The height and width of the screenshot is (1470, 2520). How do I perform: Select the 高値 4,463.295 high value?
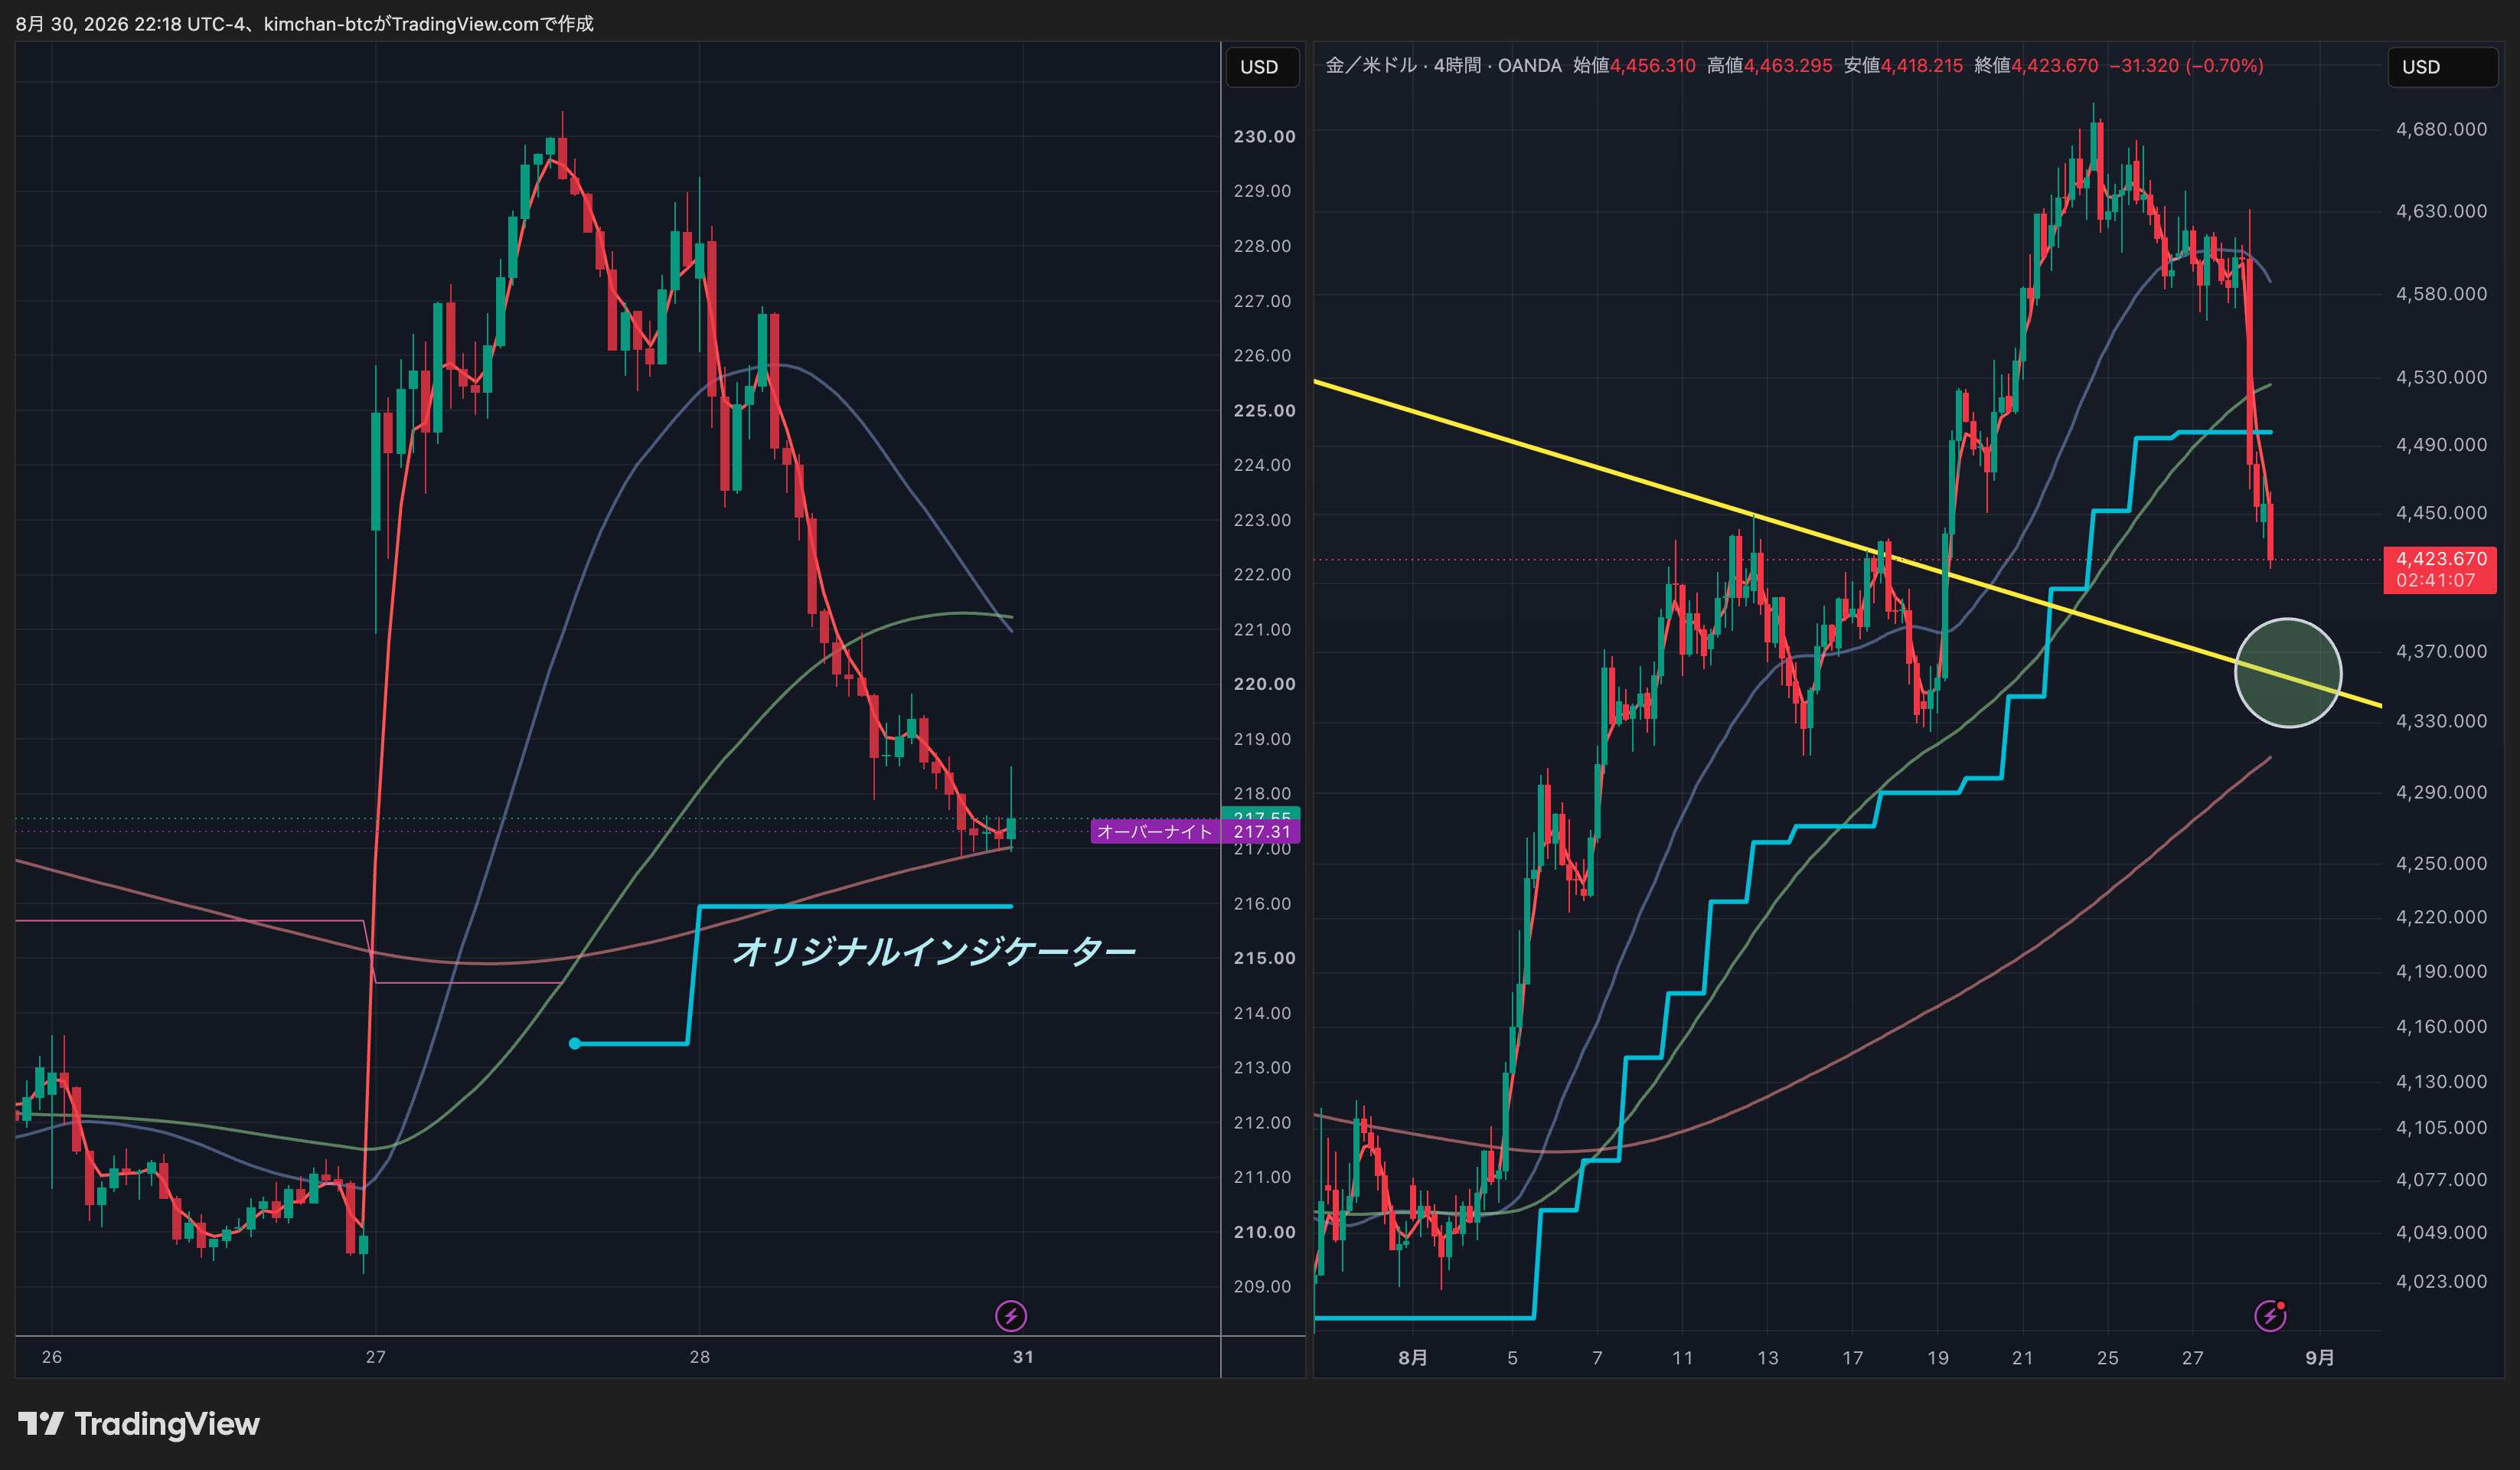click(1769, 66)
